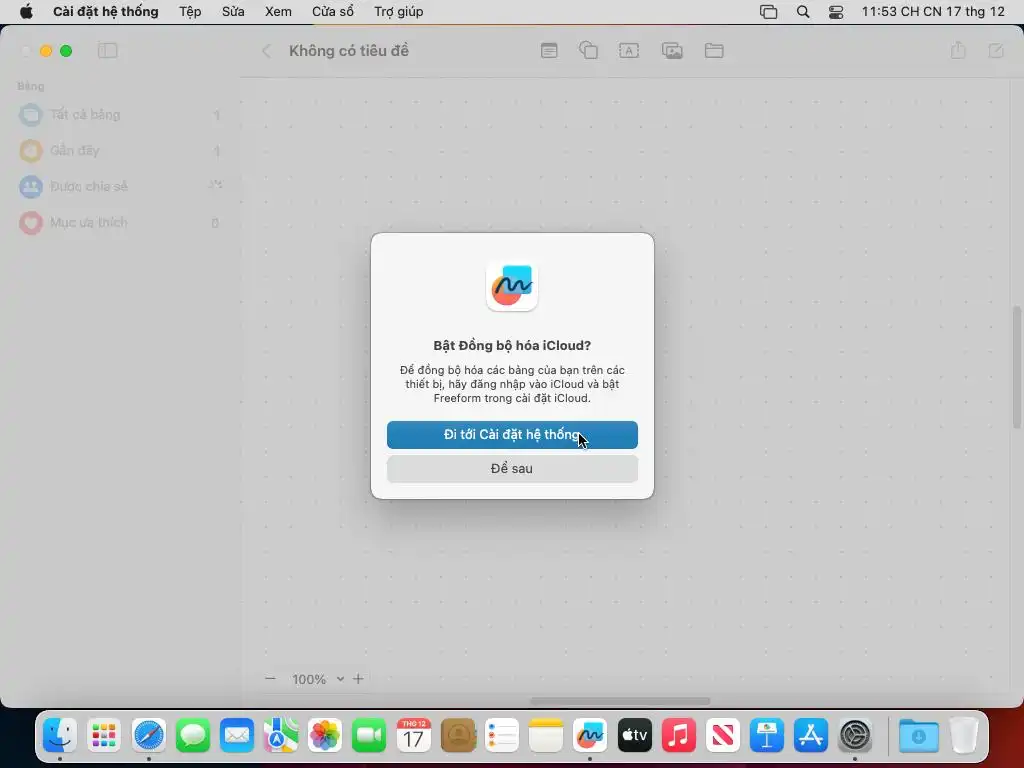Viewport: 1024px width, 768px height.
Task: Add a text box from toolbar
Action: tap(629, 51)
